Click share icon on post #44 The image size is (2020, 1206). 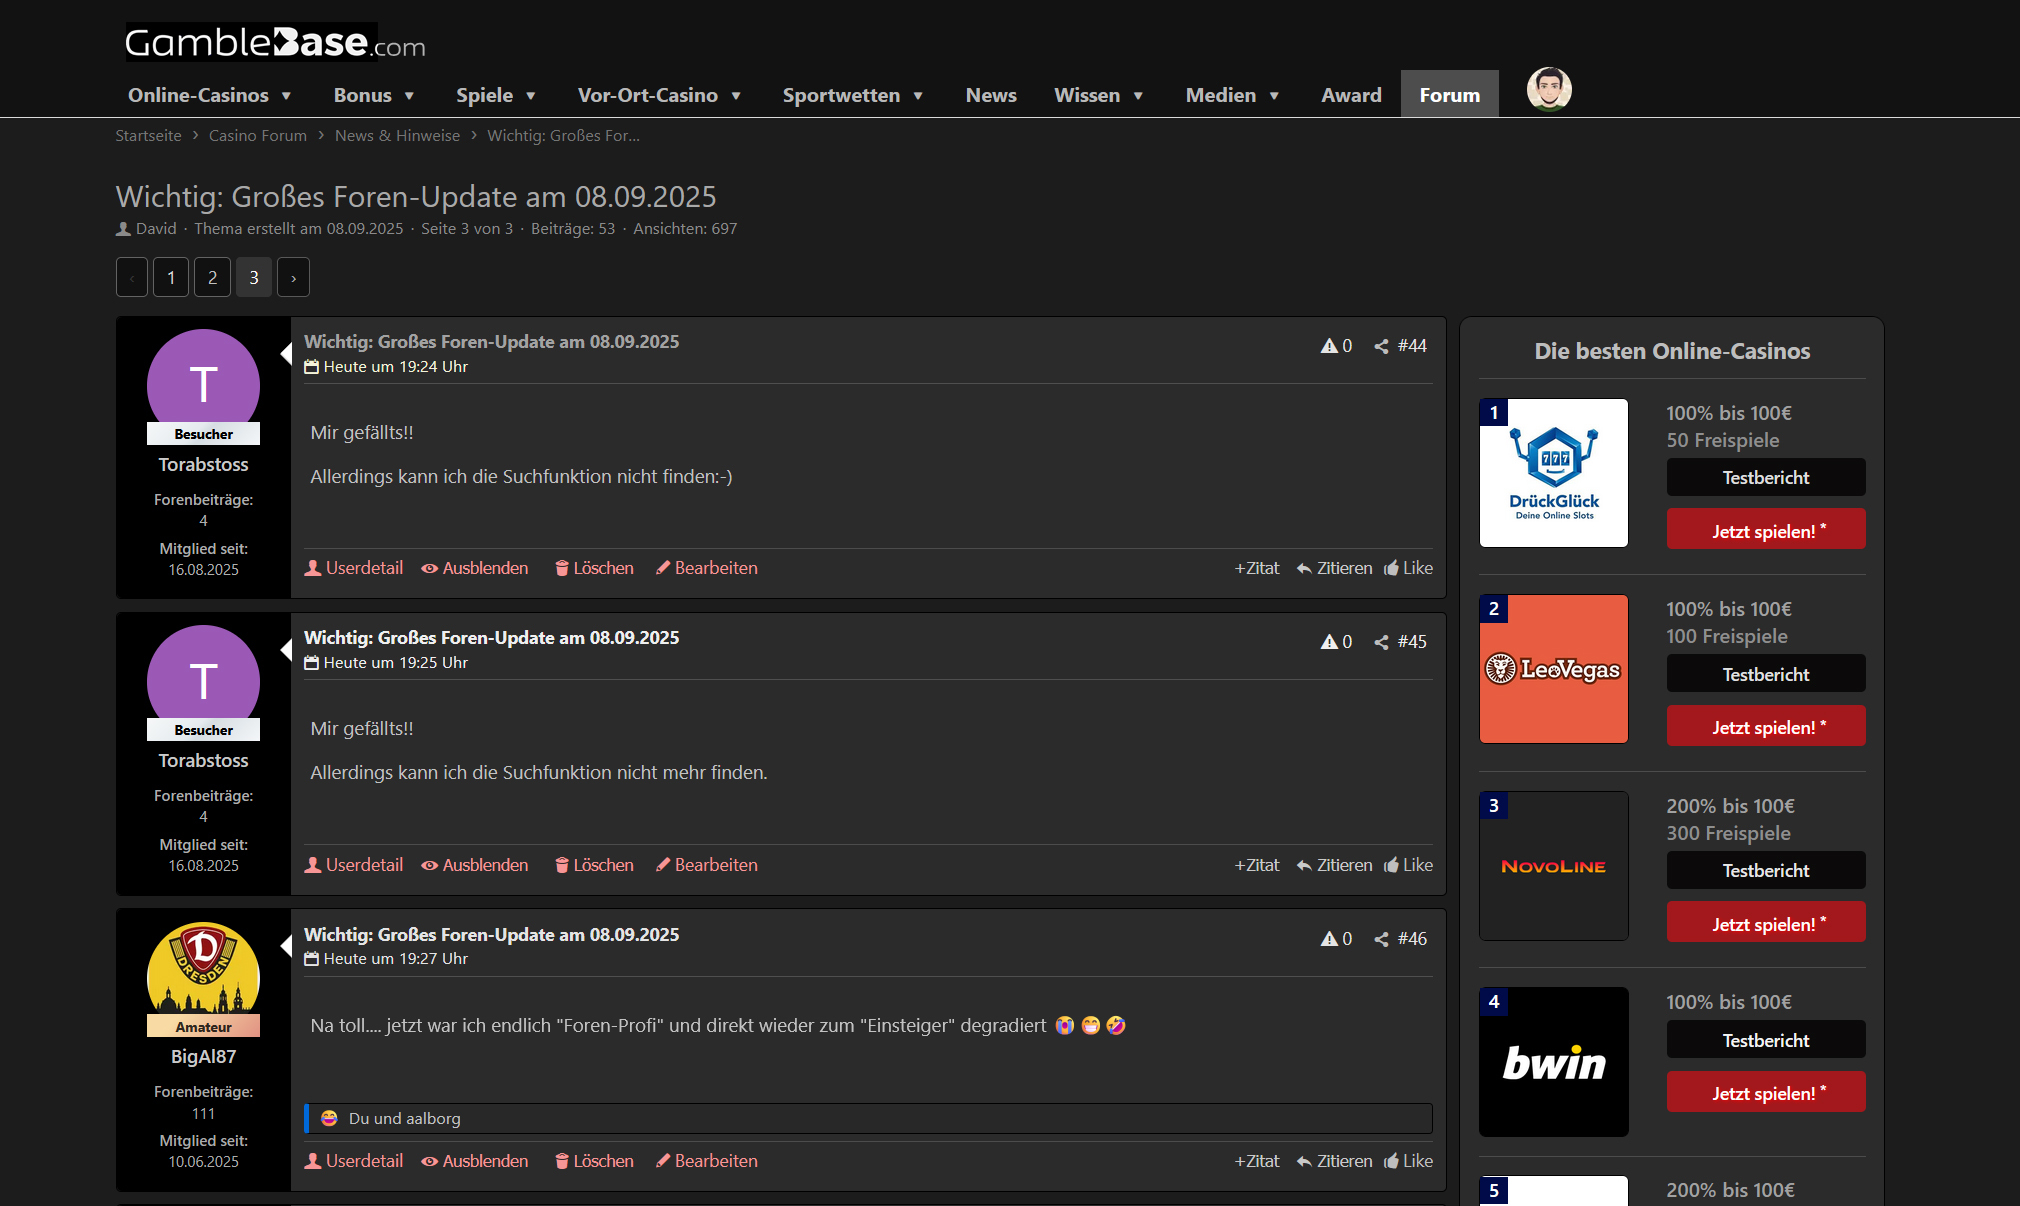click(x=1381, y=346)
